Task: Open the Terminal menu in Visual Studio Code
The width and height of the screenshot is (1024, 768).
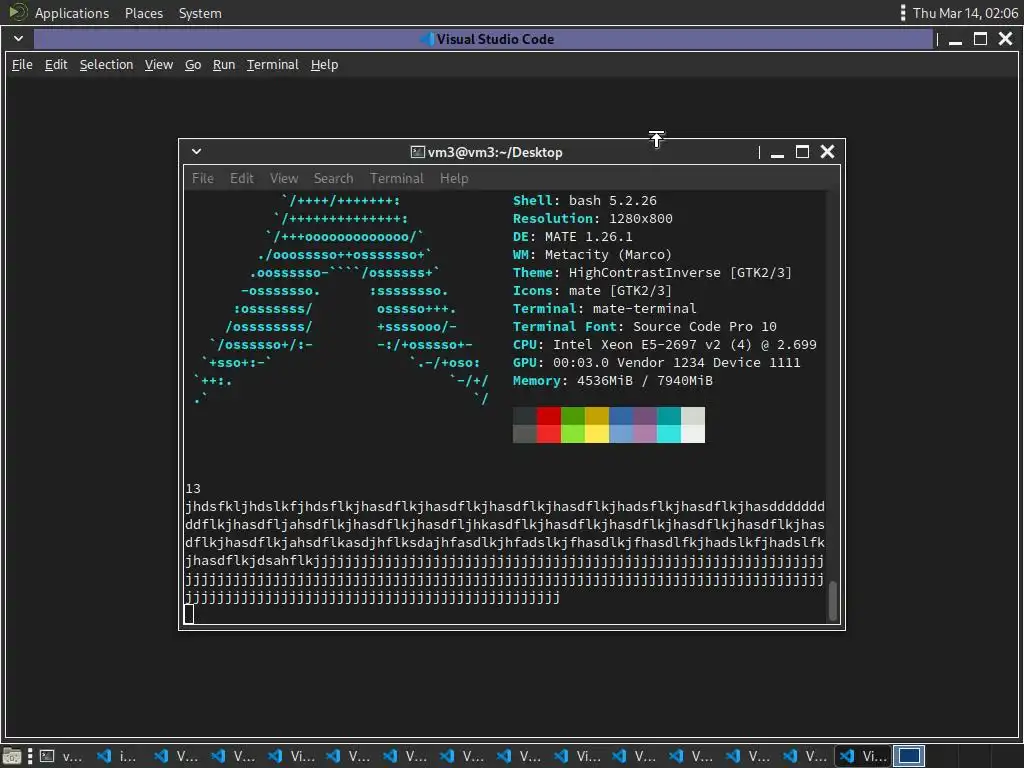Action: pos(272,65)
